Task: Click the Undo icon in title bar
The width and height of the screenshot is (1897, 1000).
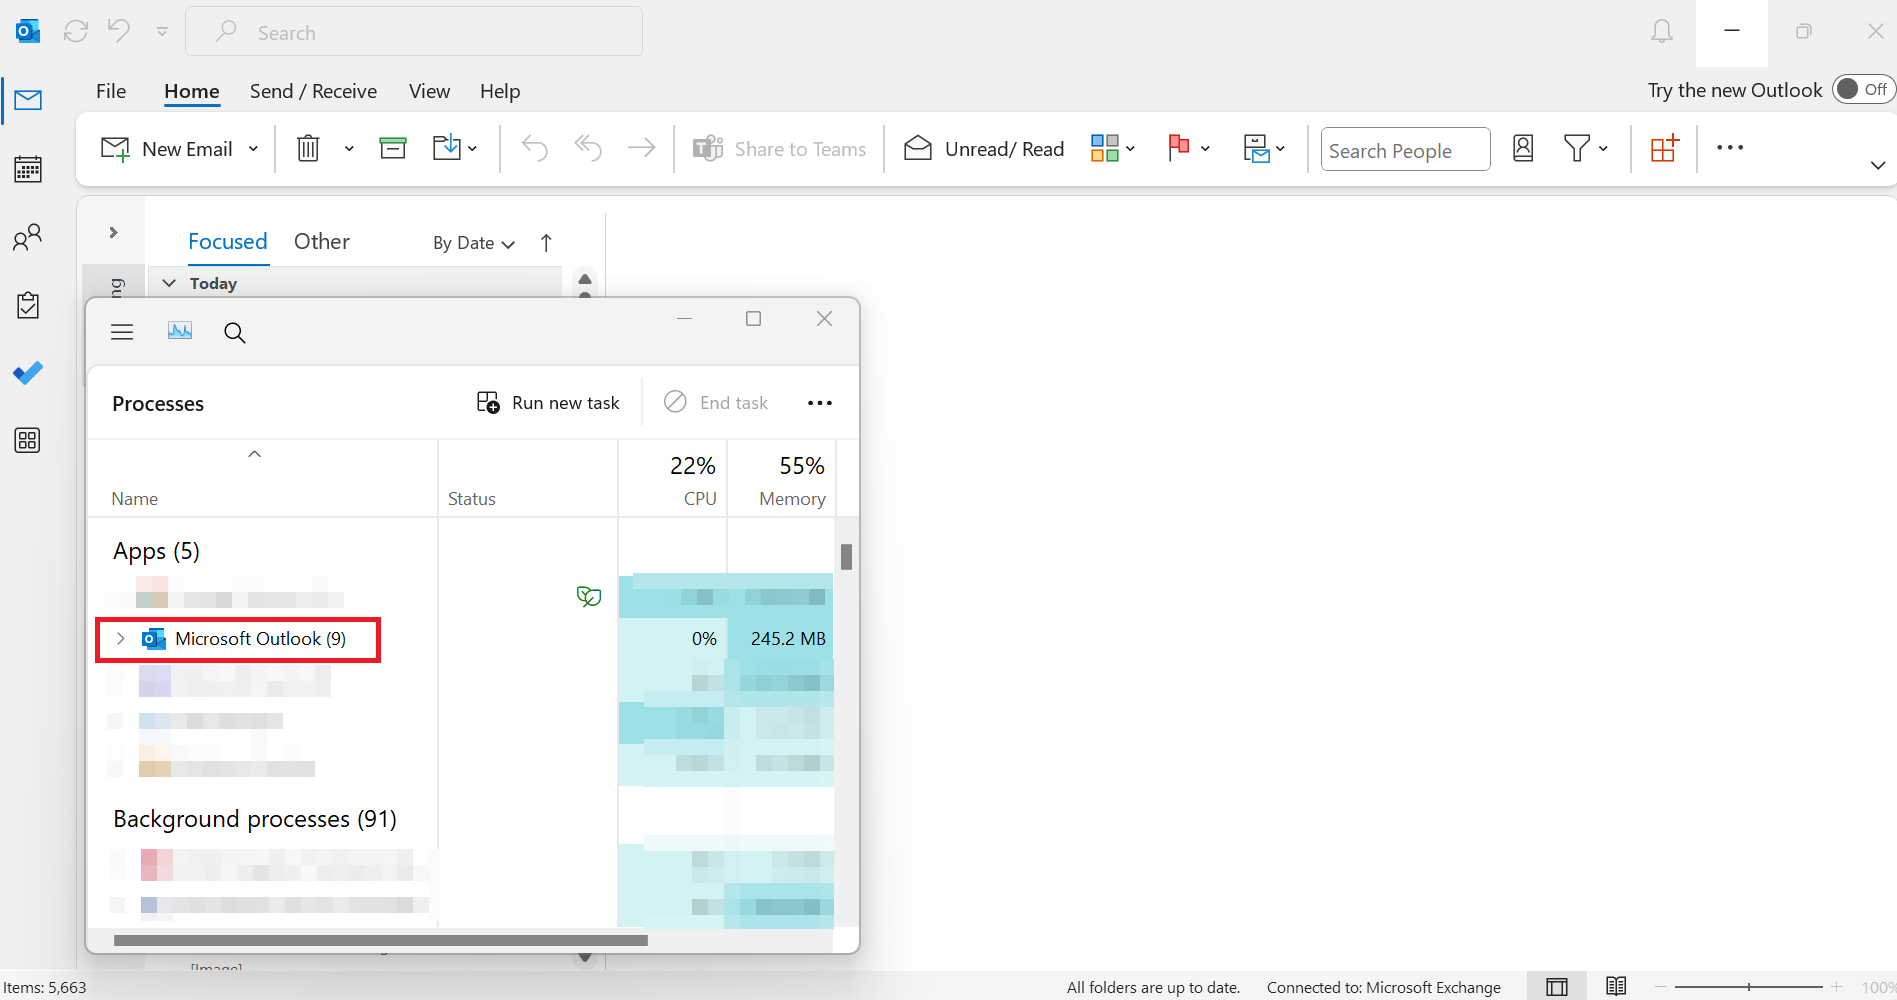Action: [118, 31]
